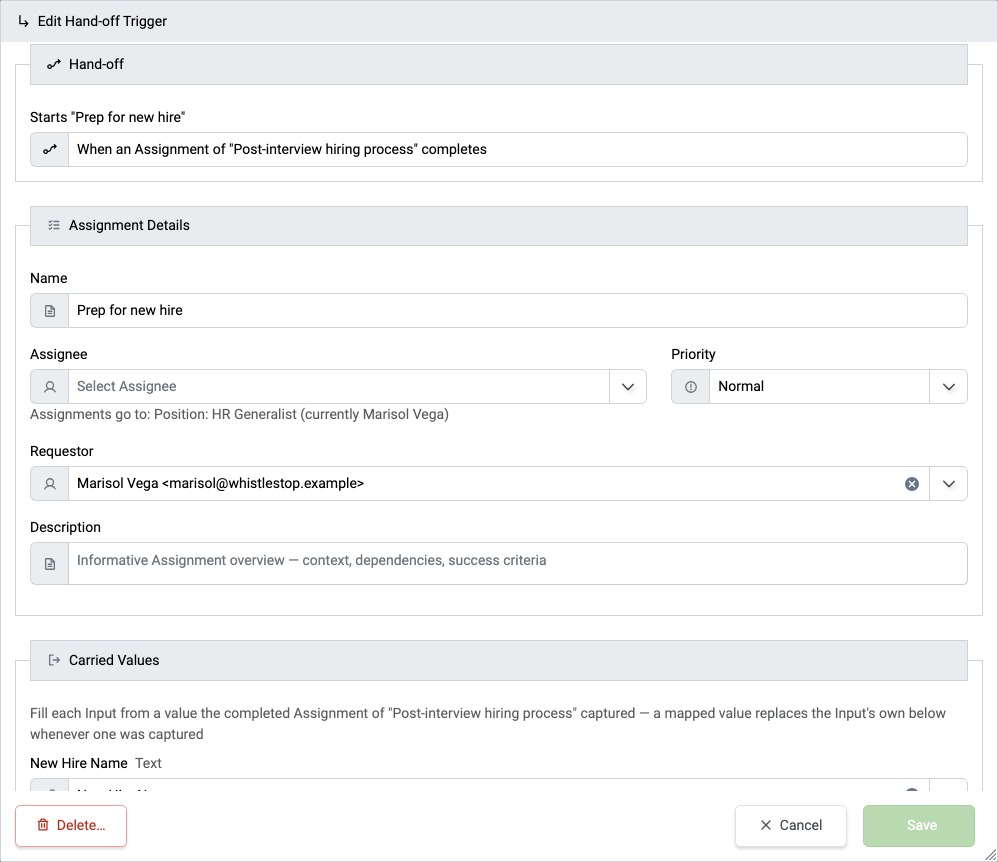This screenshot has height=862, width=998.
Task: Click the Assignee label
Action: point(59,355)
